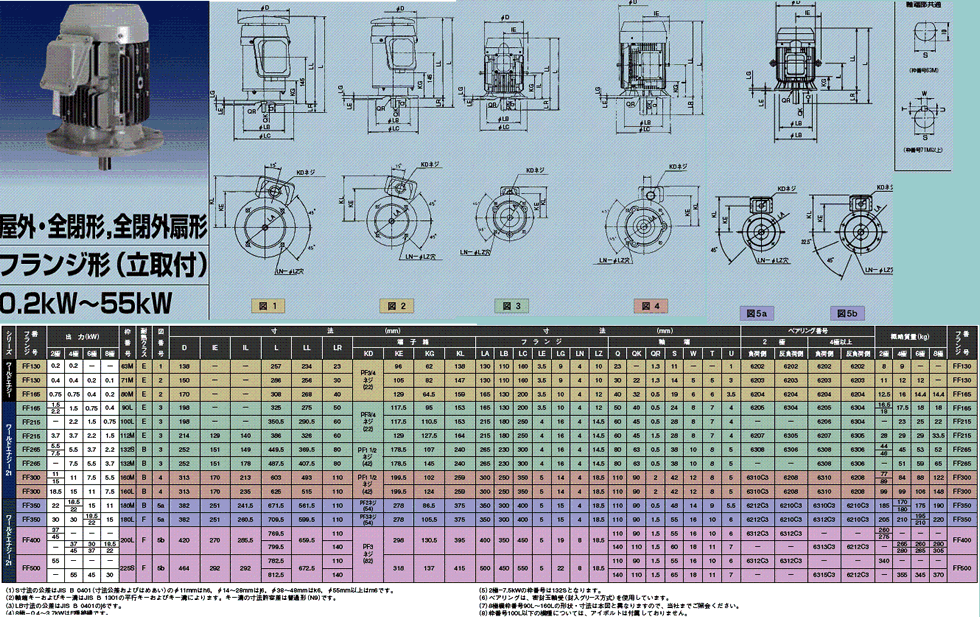Click the KD column header
The width and height of the screenshot is (980, 617).
pyautogui.click(x=368, y=352)
